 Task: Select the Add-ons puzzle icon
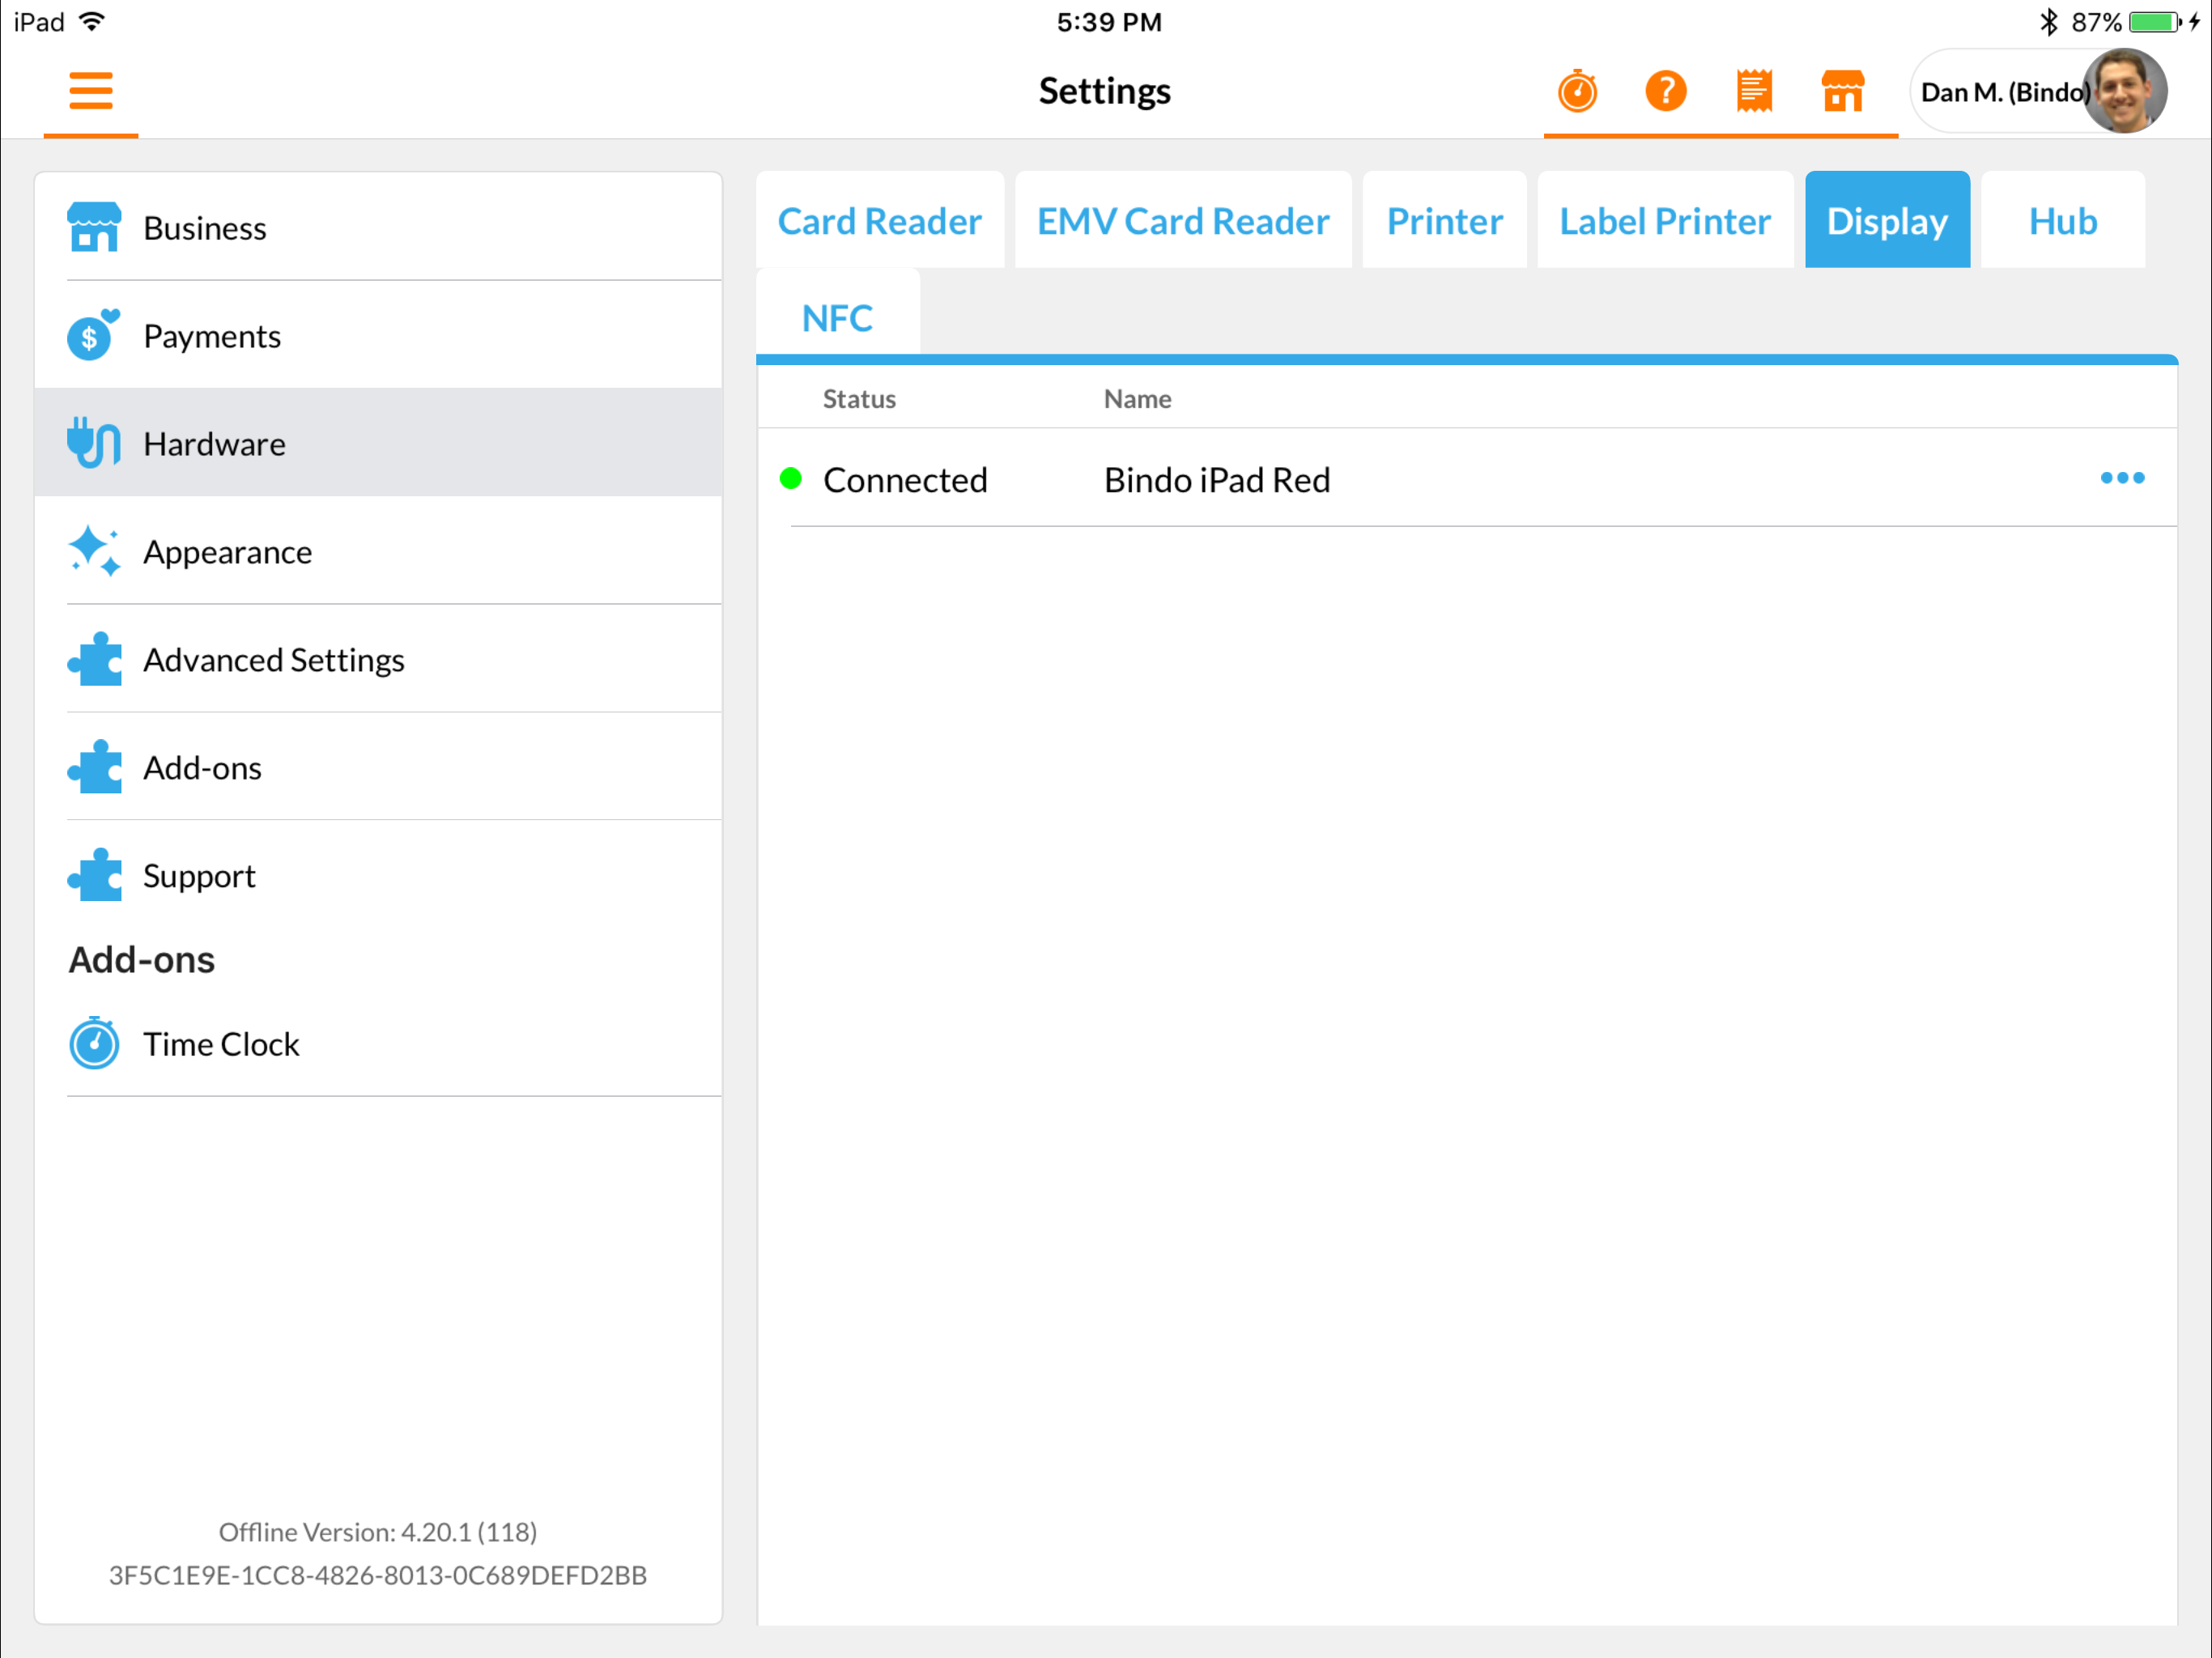tap(93, 768)
